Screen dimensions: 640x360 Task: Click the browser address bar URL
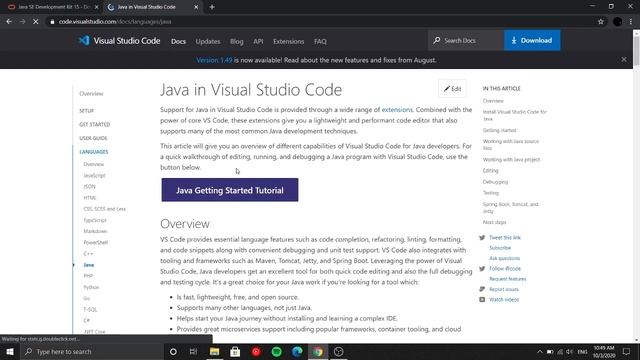click(115, 22)
